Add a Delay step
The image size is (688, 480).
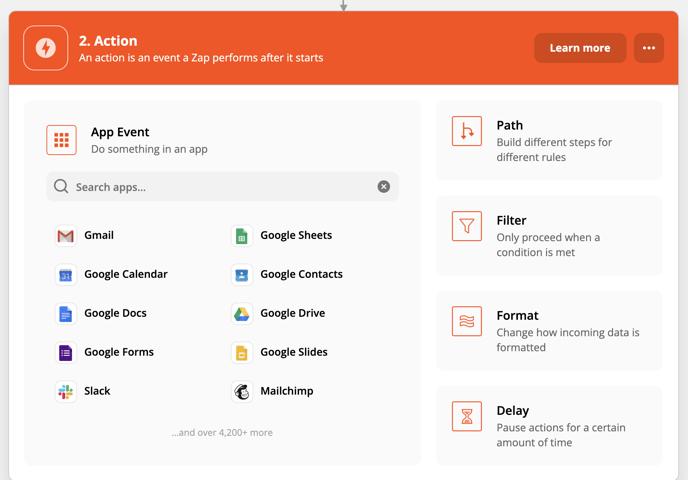pyautogui.click(x=549, y=426)
